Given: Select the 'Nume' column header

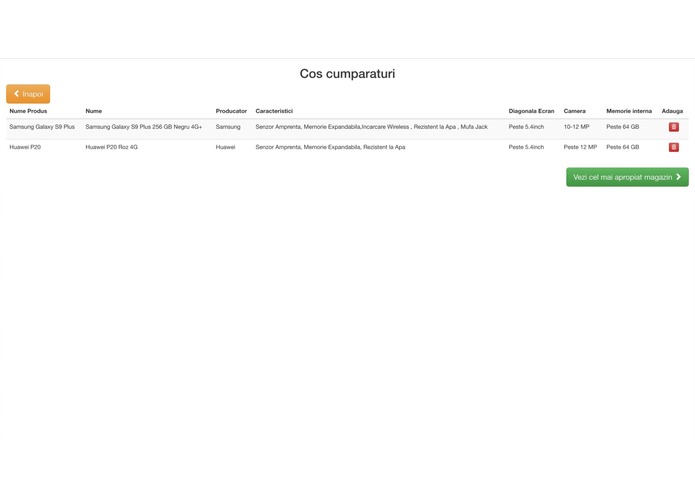Looking at the screenshot, I should 94,111.
